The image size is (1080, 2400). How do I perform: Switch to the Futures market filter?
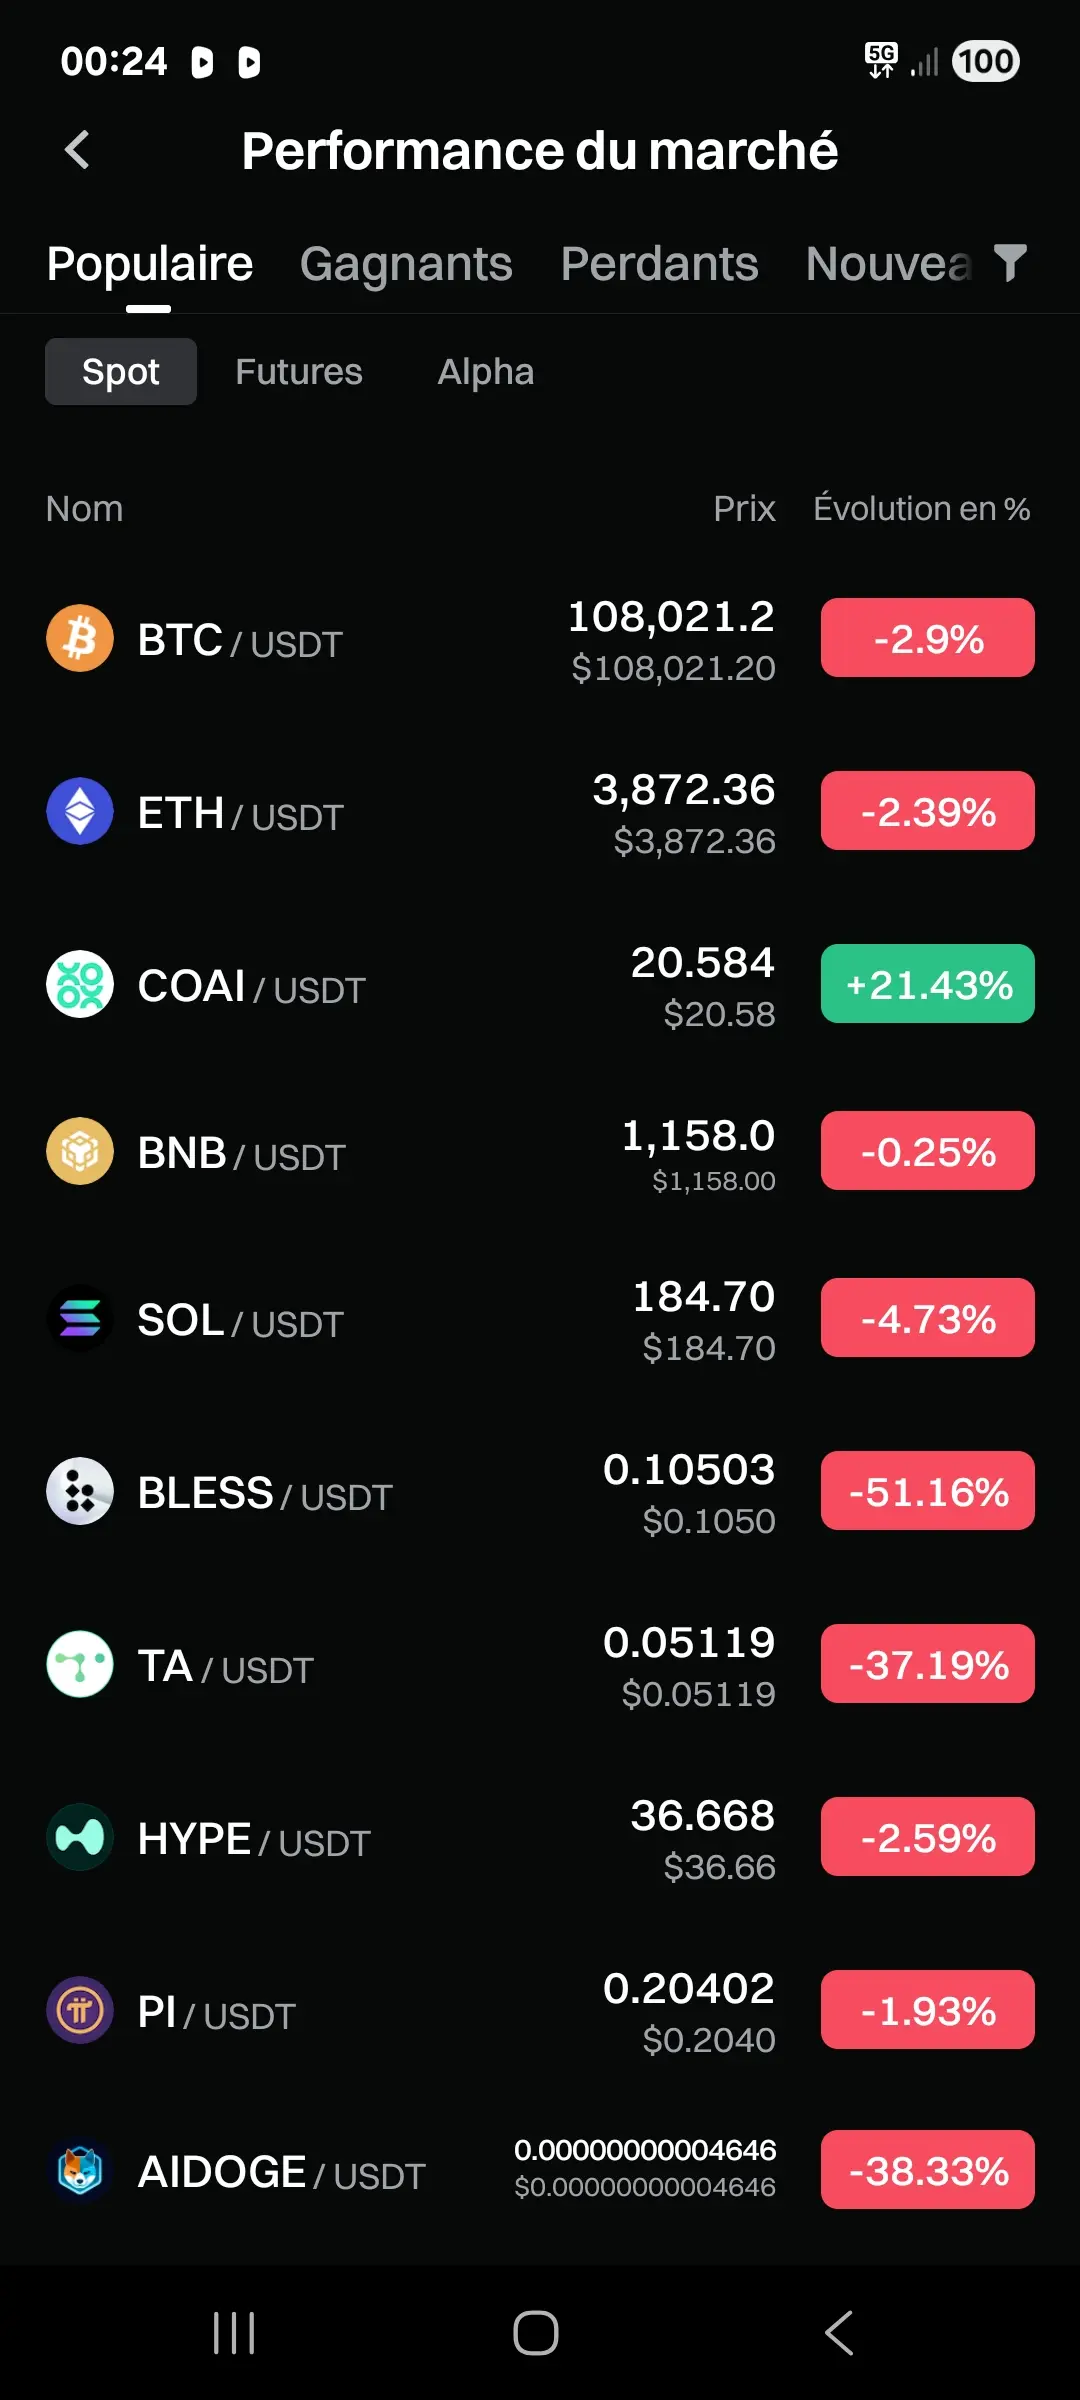pos(299,372)
